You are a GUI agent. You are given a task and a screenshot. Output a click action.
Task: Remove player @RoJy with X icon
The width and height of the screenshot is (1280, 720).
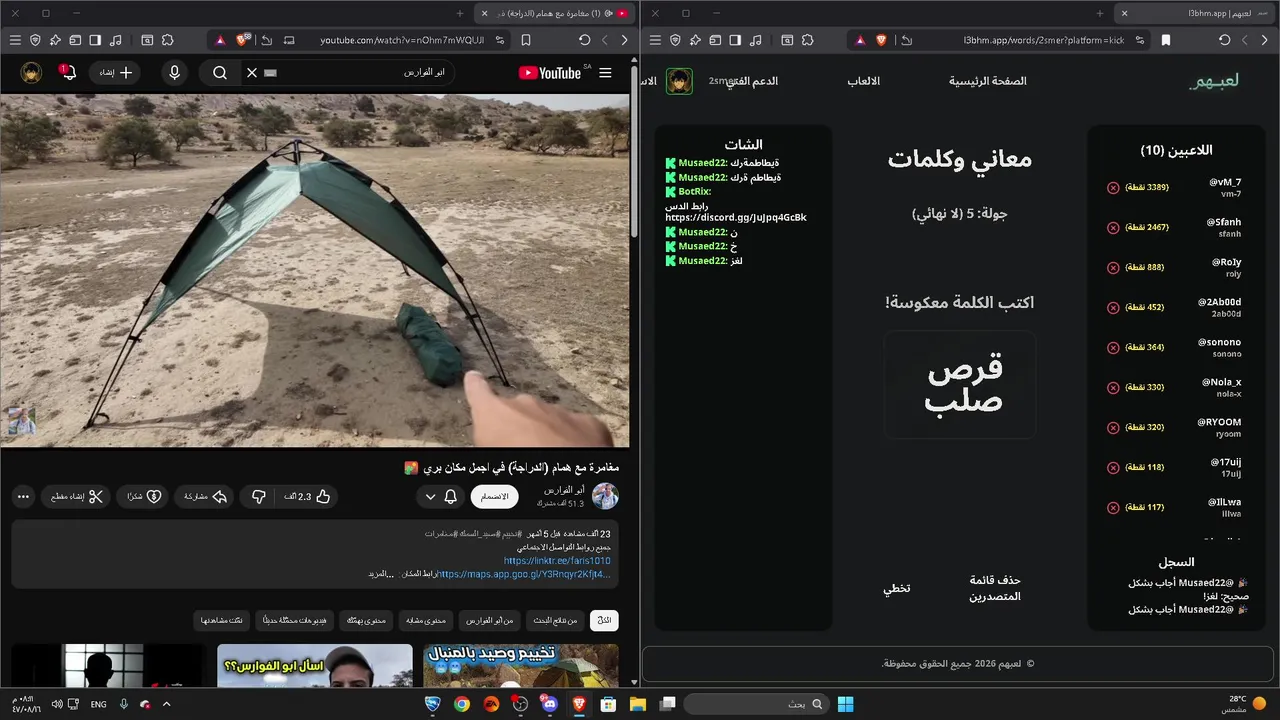[1113, 267]
